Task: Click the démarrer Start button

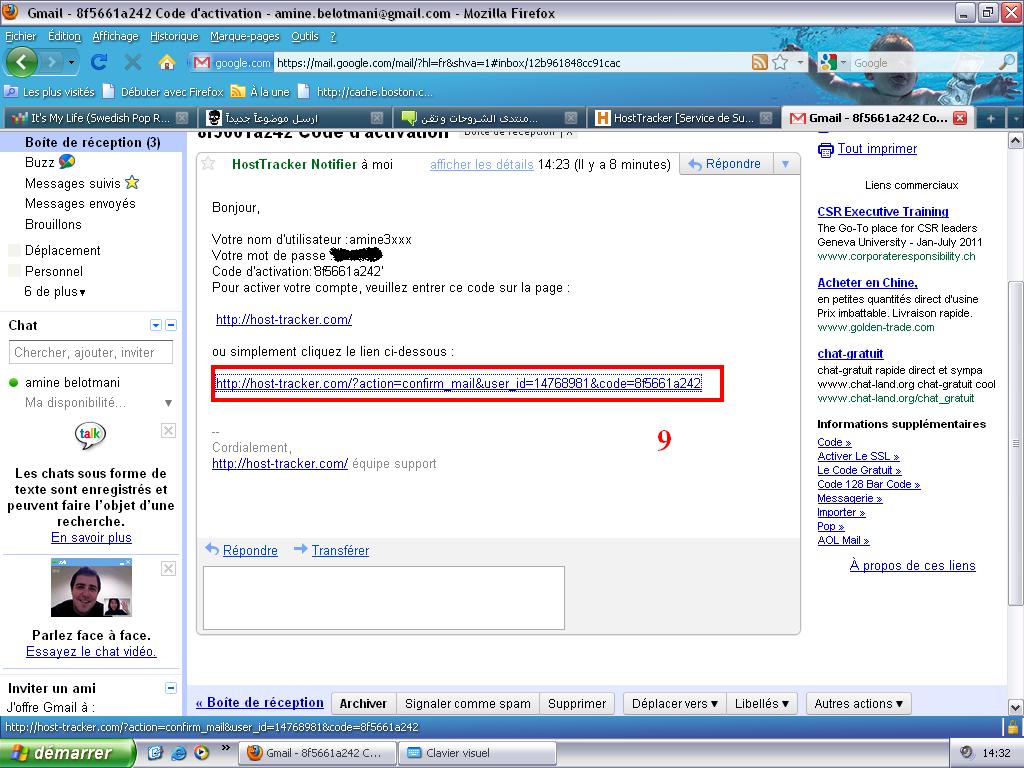Action: tap(67, 753)
